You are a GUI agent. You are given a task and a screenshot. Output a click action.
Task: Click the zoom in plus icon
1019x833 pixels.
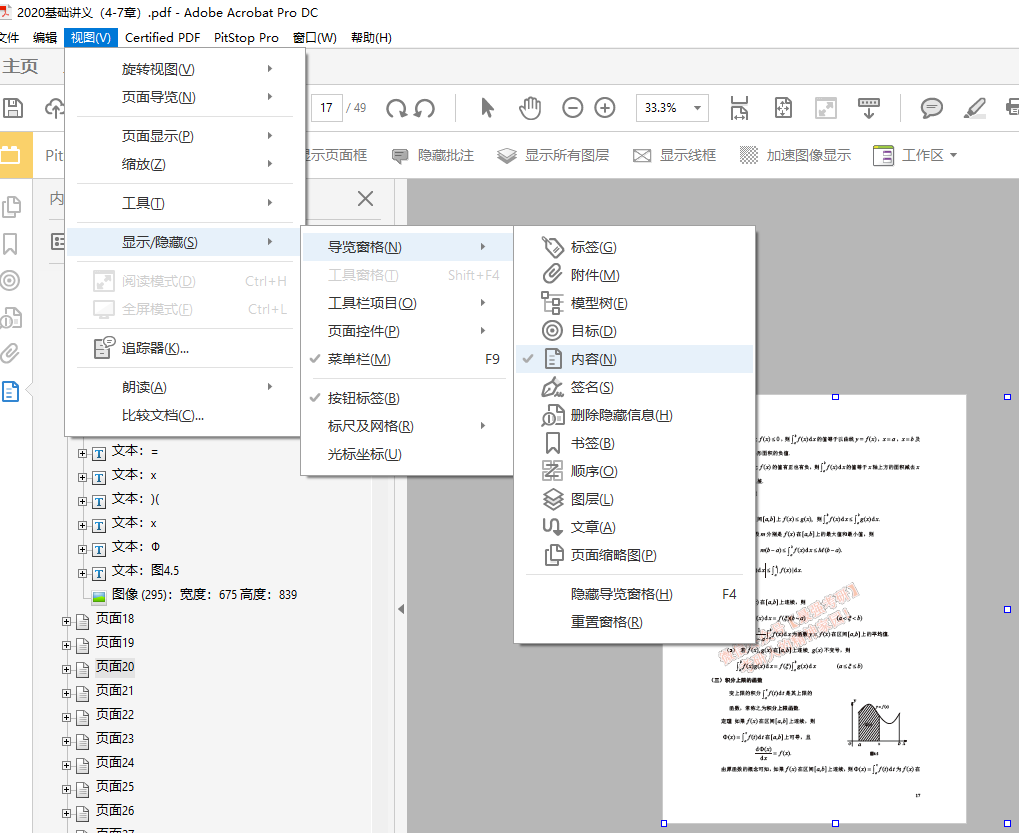[605, 108]
